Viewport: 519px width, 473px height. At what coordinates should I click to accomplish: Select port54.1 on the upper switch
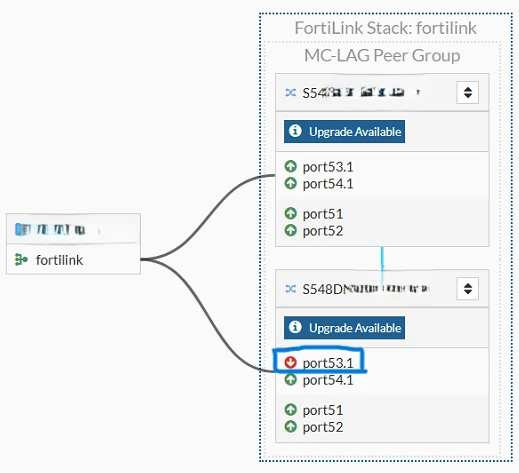point(328,184)
